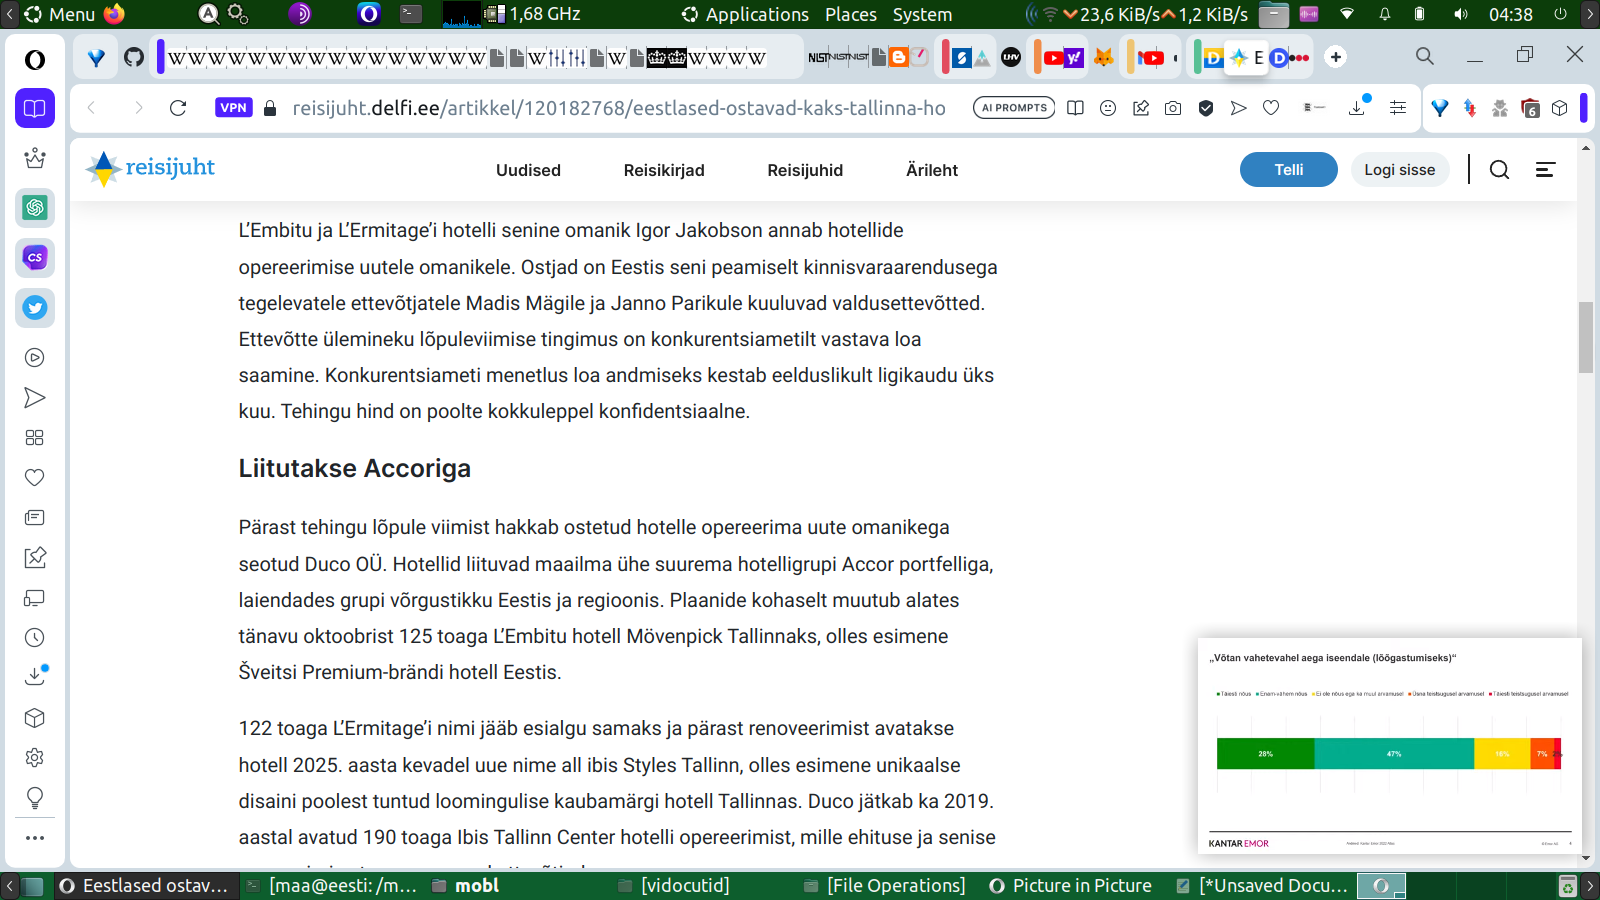Take a snapshot with camera icon

coord(1173,108)
